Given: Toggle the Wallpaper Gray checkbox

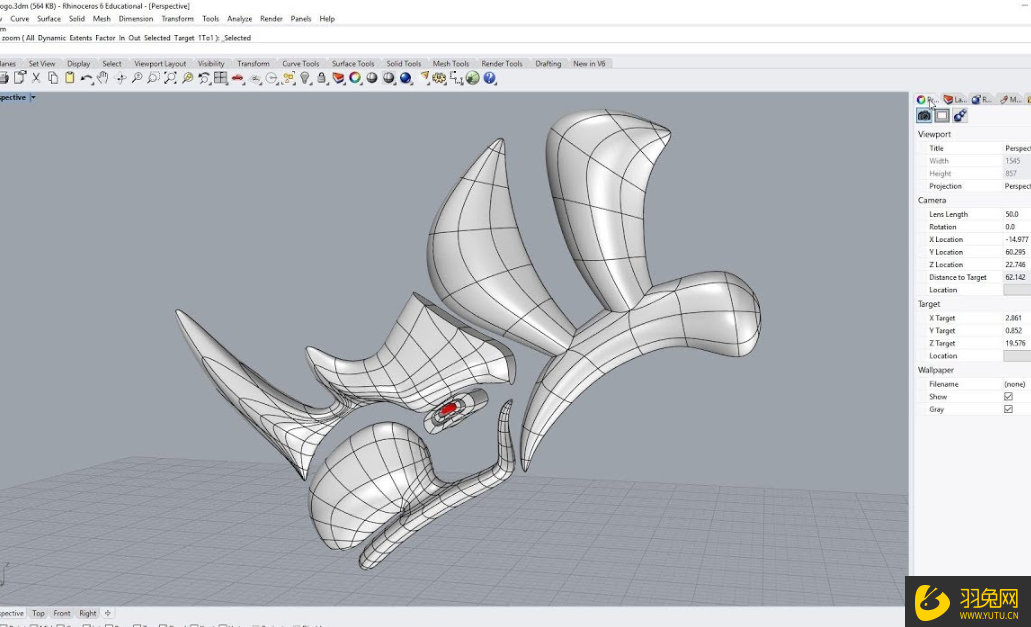Looking at the screenshot, I should tap(1008, 409).
